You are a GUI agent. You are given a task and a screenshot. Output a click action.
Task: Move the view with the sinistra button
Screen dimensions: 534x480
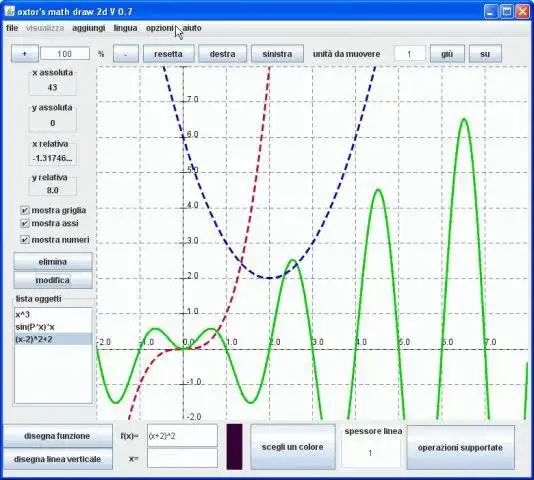click(x=277, y=54)
